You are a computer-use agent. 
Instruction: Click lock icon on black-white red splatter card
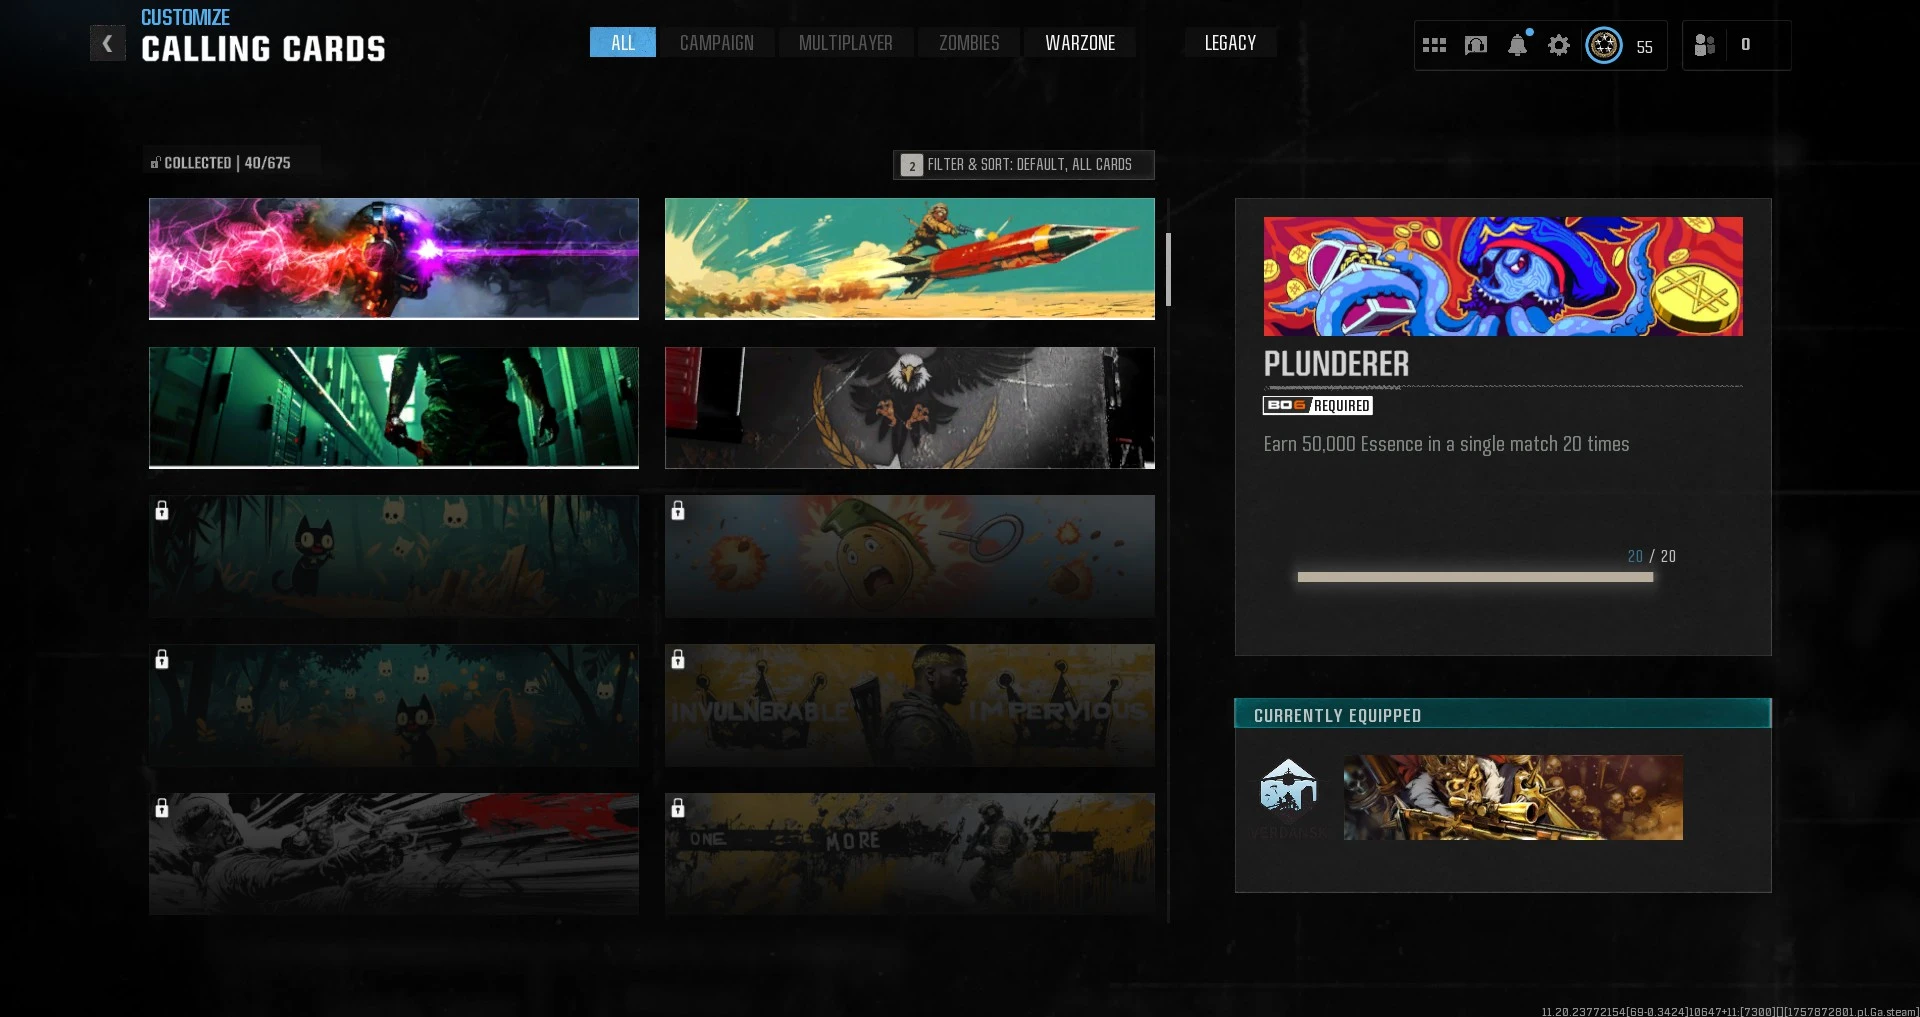click(x=162, y=808)
